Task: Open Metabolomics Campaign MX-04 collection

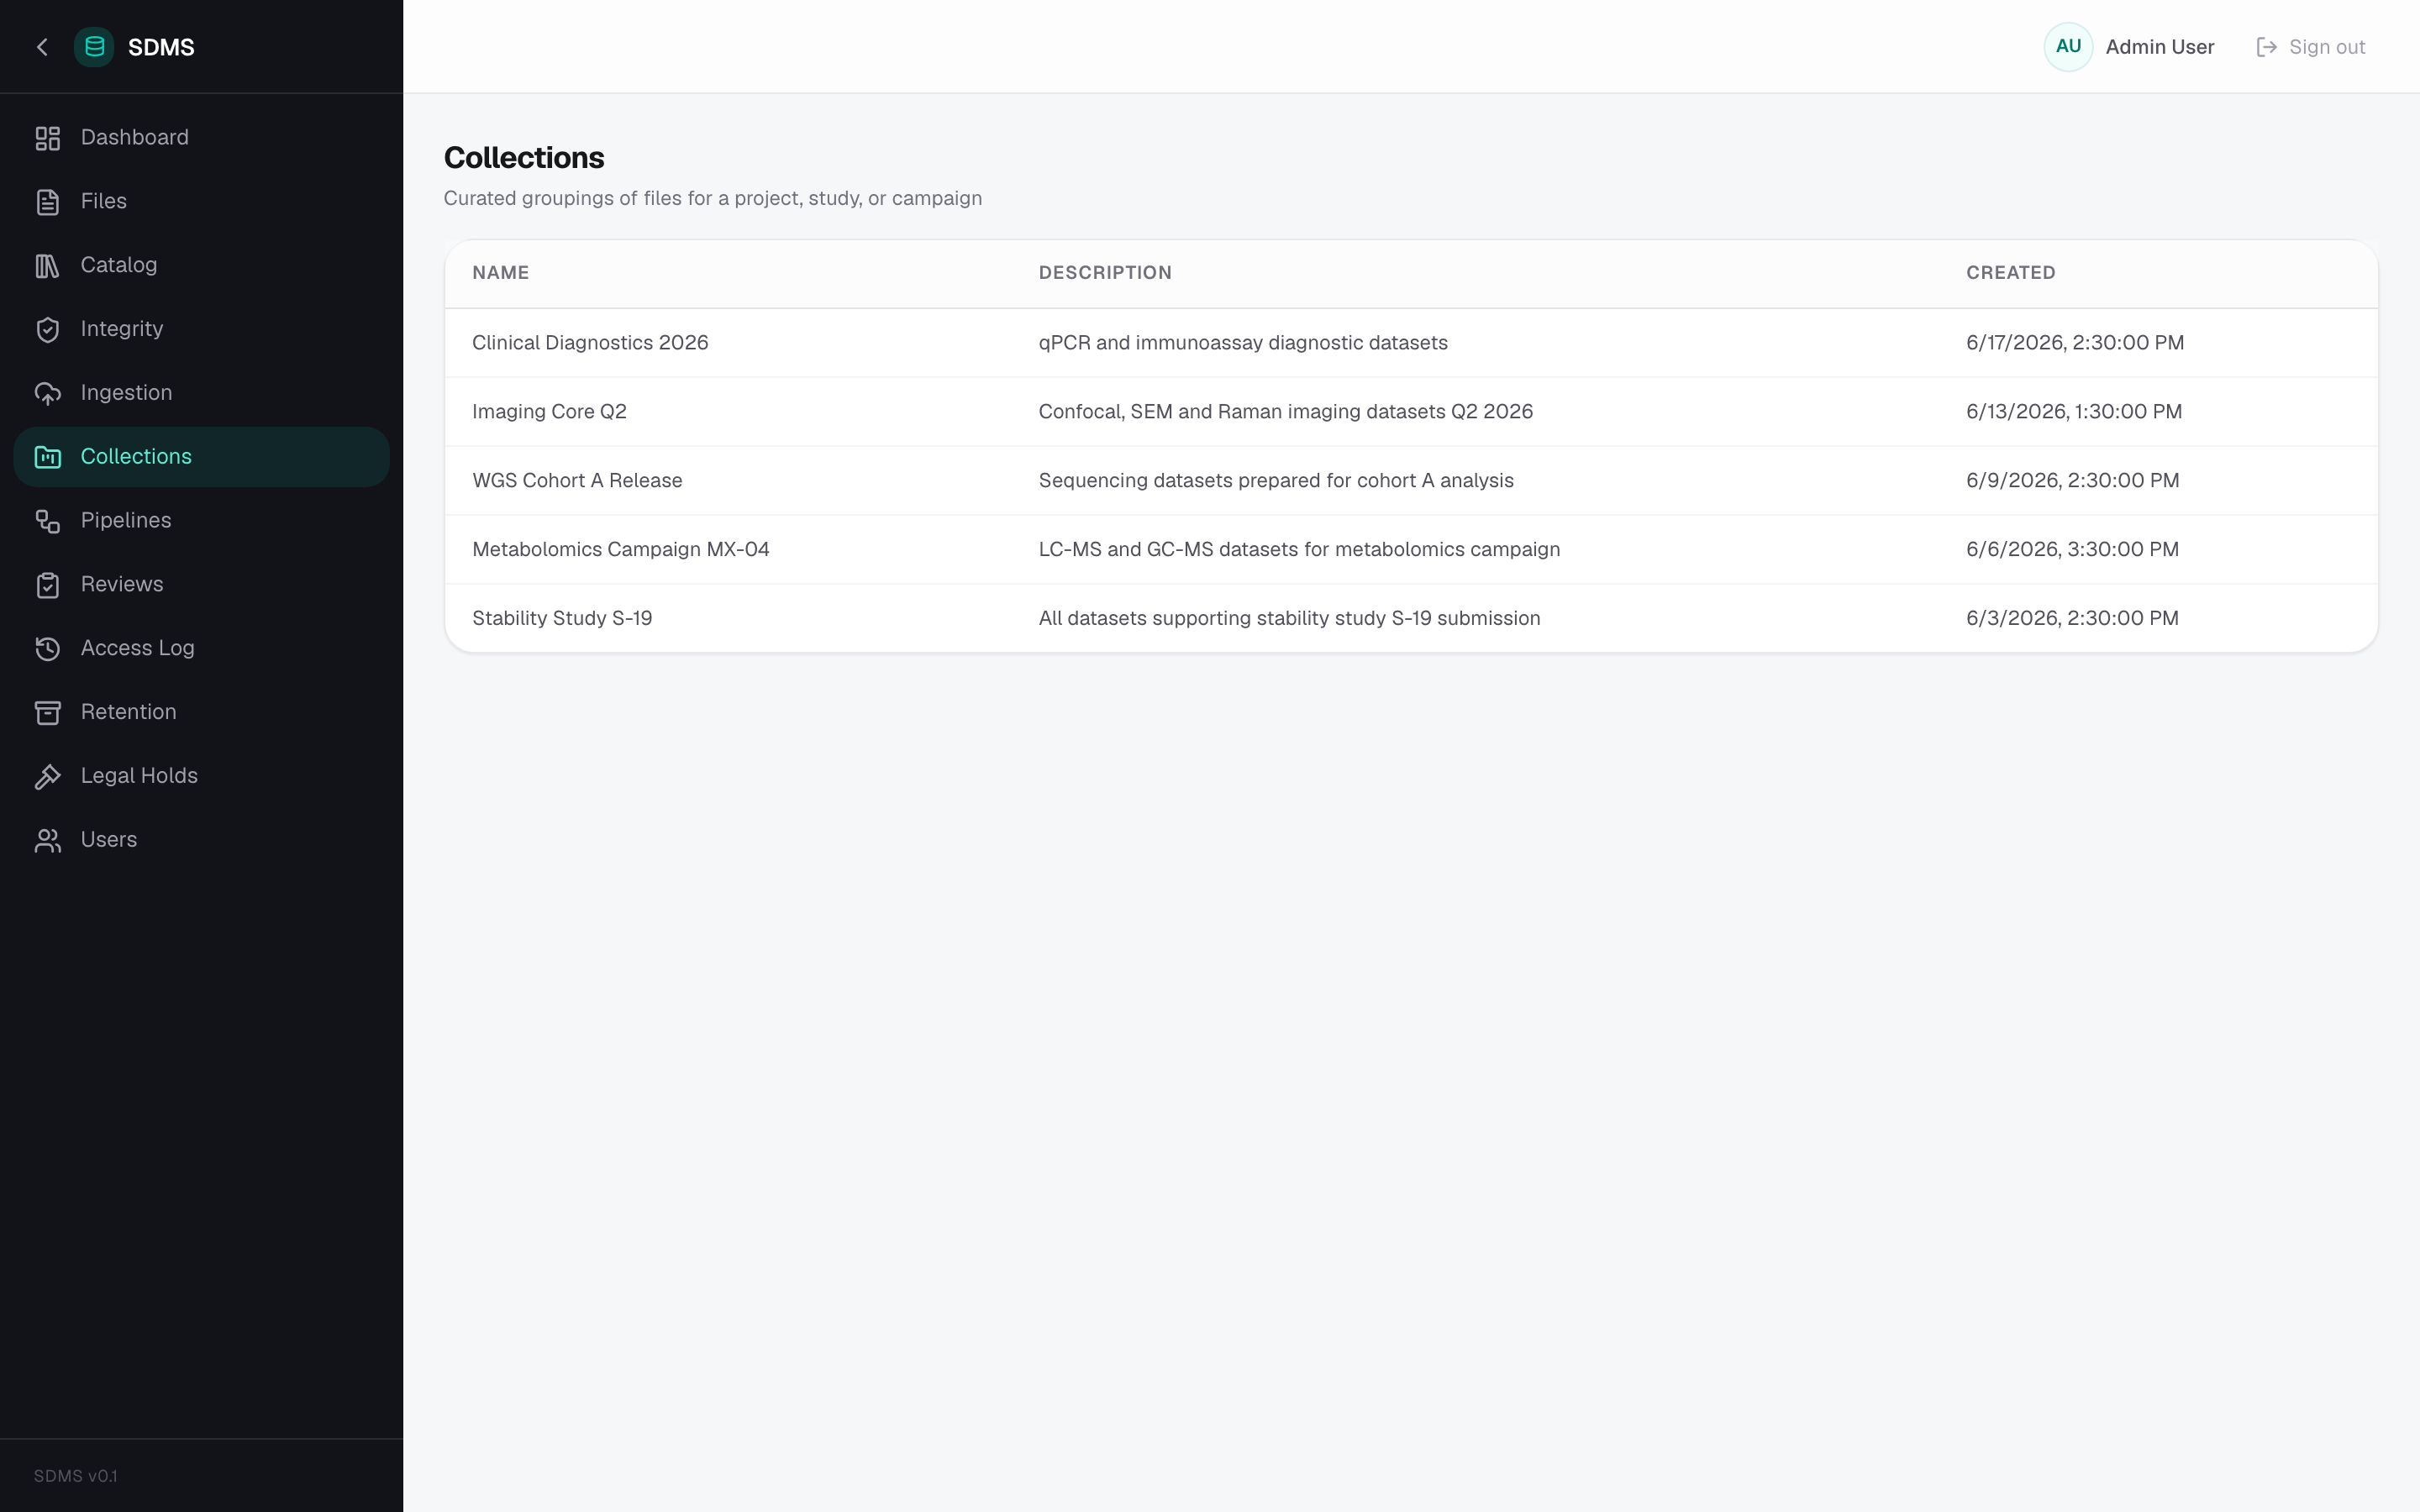Action: click(621, 550)
